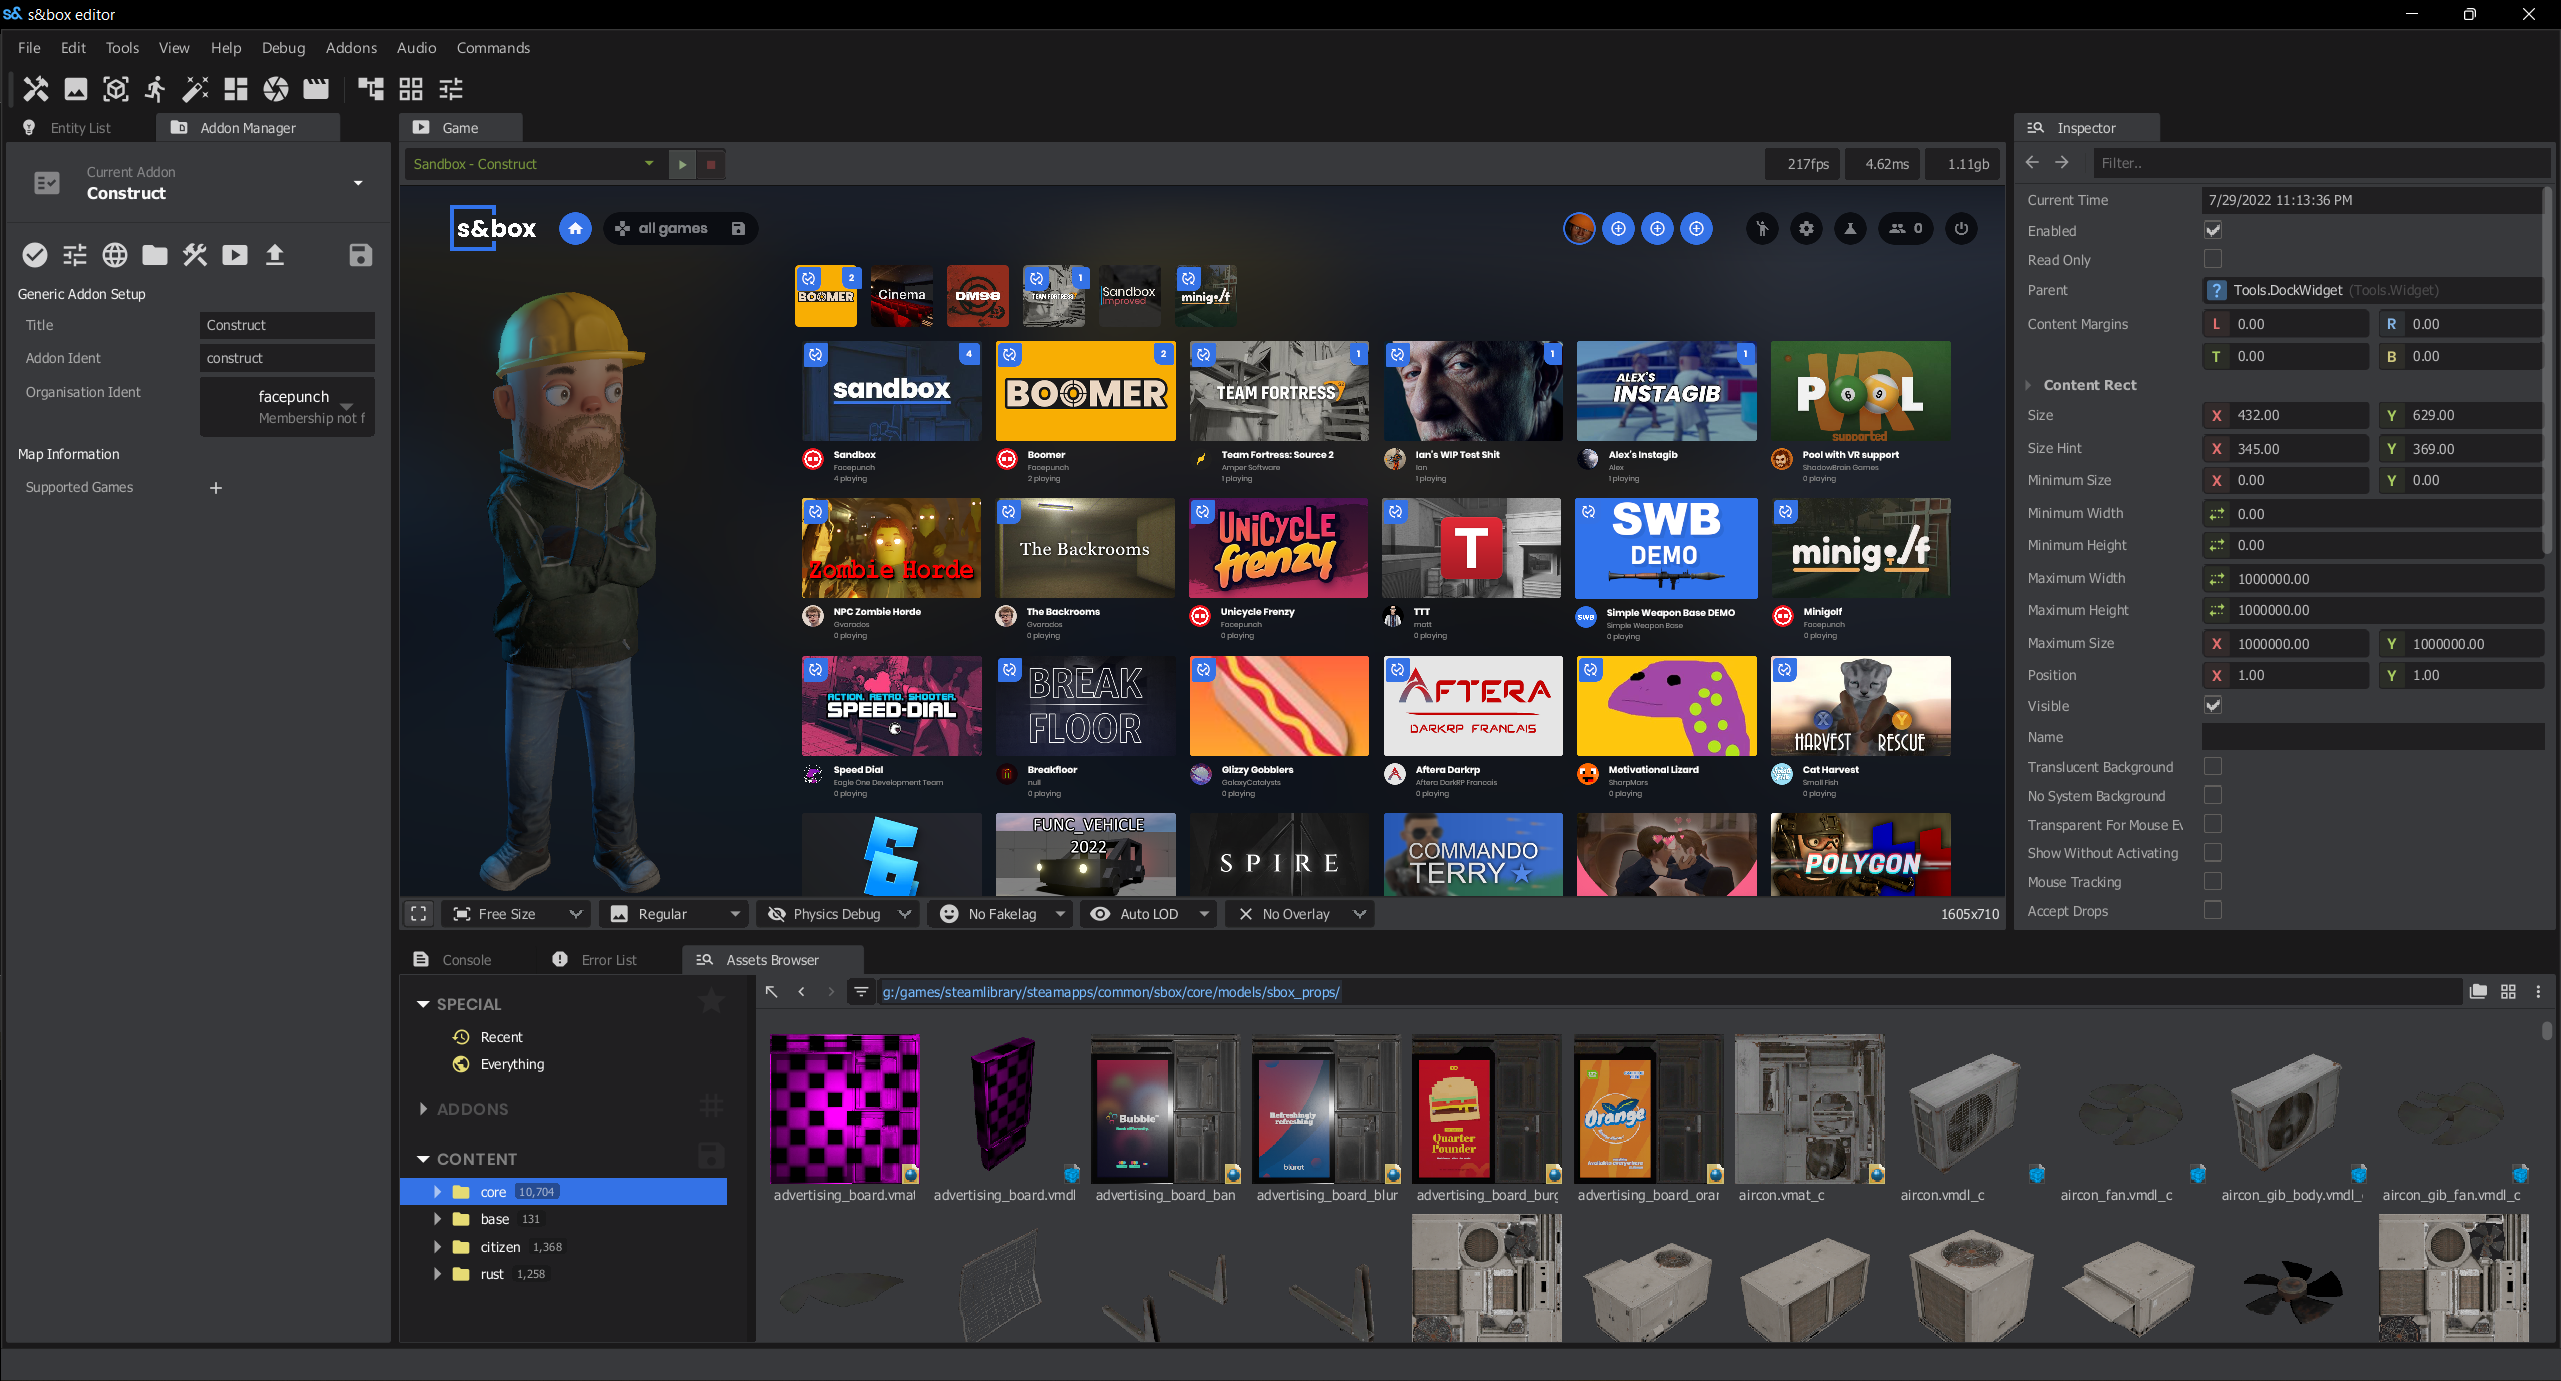Open the Current Addon Construct dropdown
Viewport: 2561px width, 1381px height.
[198, 183]
